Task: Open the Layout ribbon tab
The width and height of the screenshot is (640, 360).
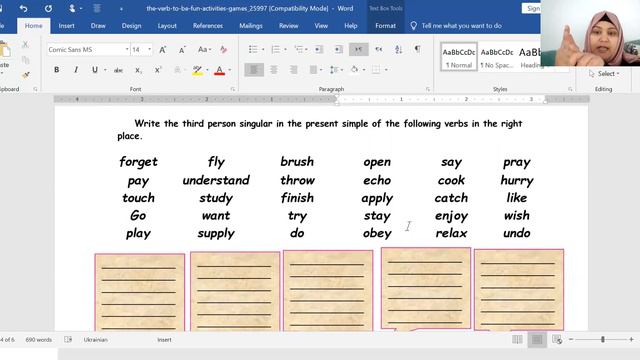Action: pyautogui.click(x=167, y=26)
